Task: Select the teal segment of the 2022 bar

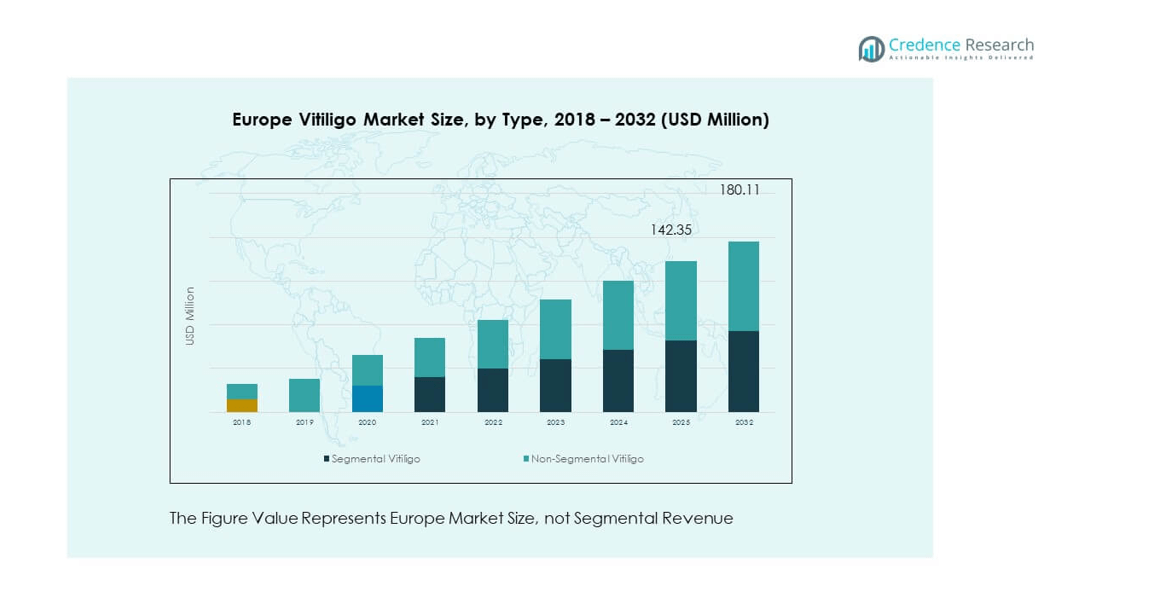Action: point(493,344)
